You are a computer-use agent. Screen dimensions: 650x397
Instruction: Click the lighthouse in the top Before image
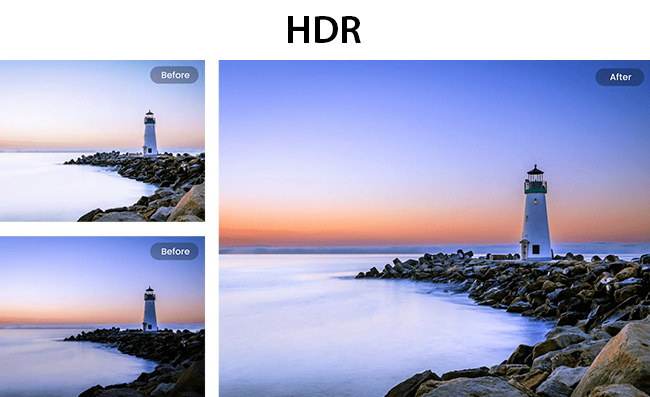point(150,133)
